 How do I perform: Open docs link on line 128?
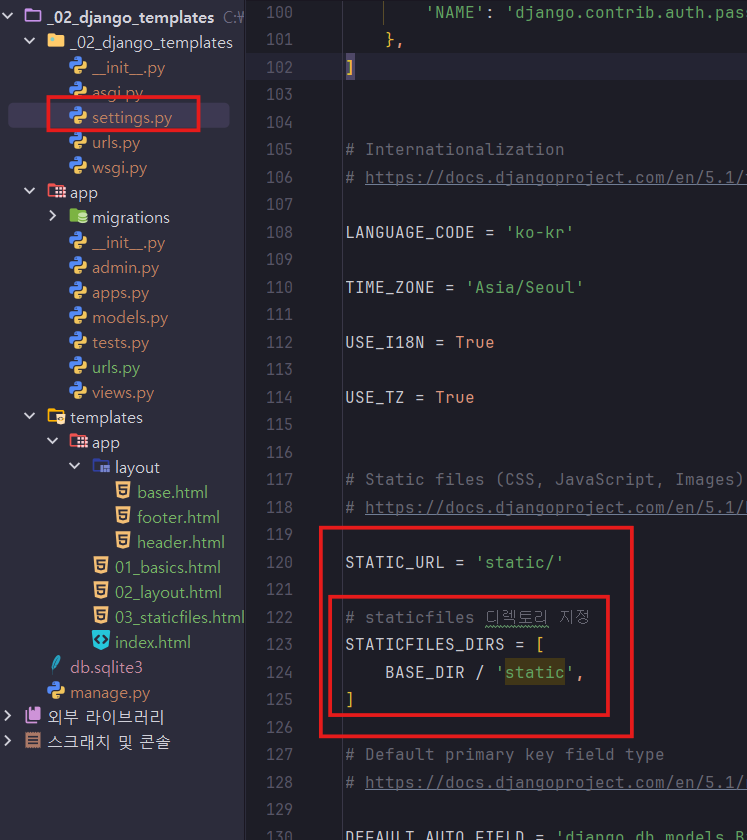tap(556, 782)
